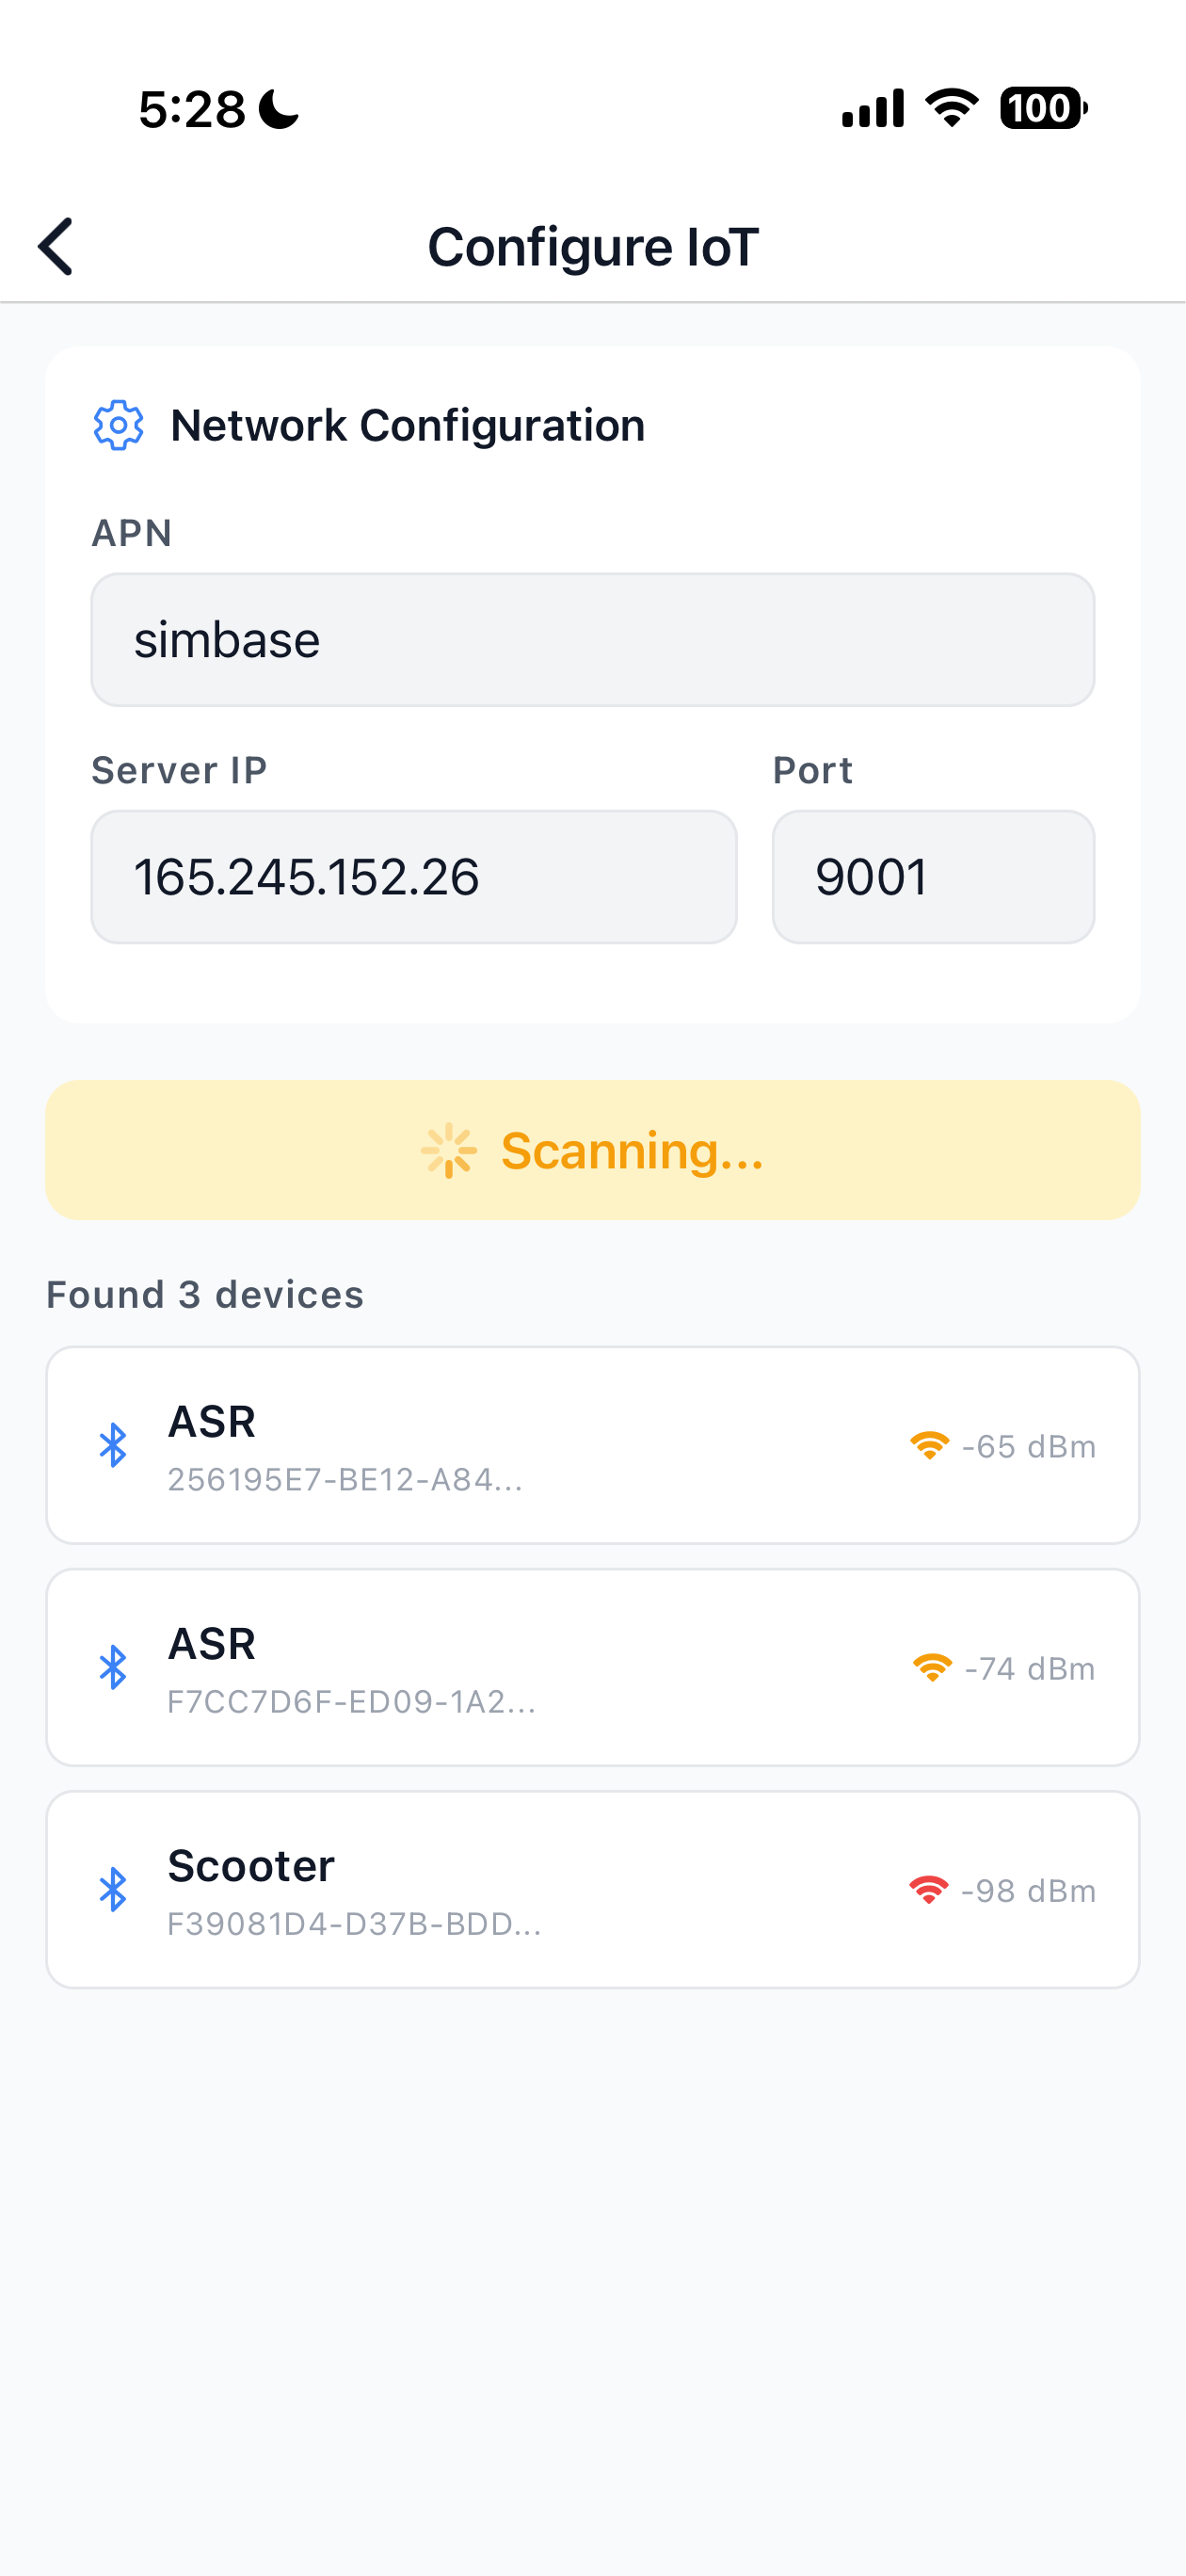Select the ASR device 256195E7-BE12
The width and height of the screenshot is (1186, 2576).
(592, 1445)
